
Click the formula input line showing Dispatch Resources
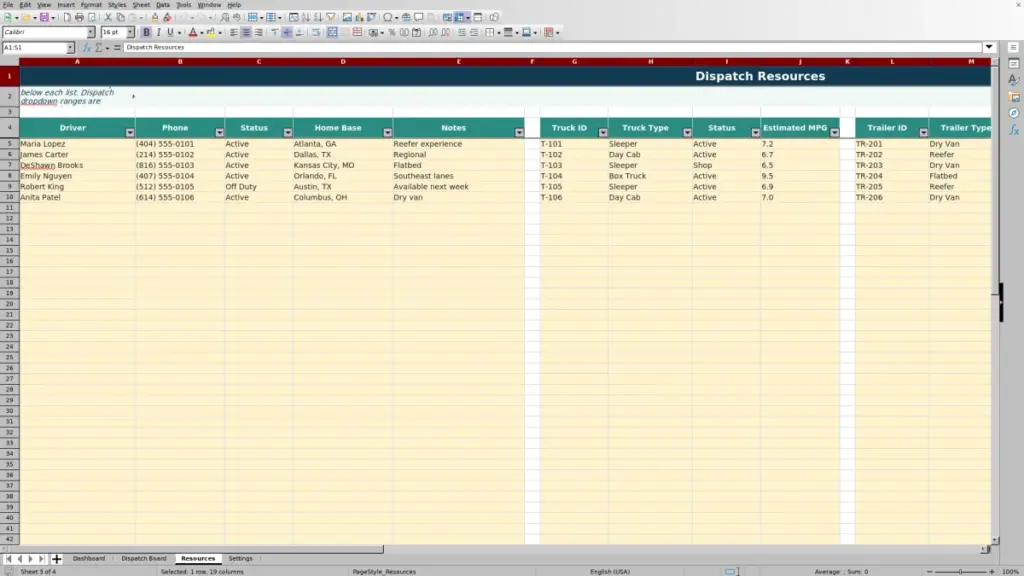pos(552,47)
